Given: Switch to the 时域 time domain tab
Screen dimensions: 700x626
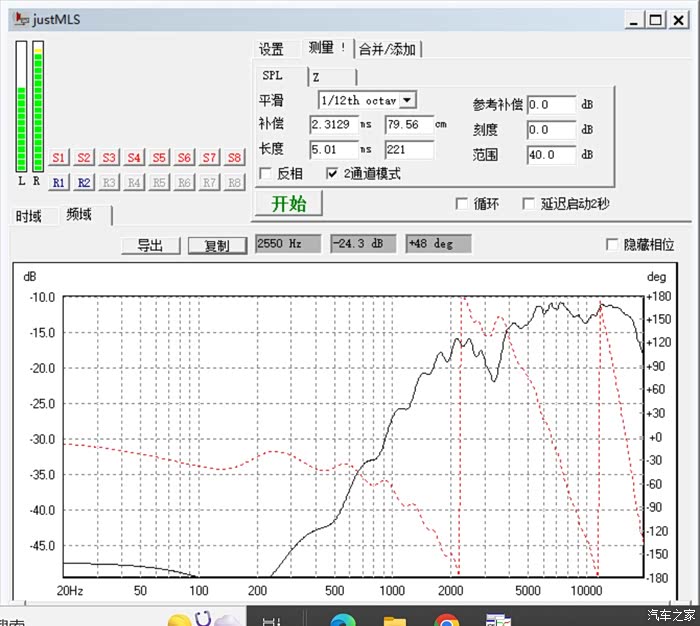Looking at the screenshot, I should pyautogui.click(x=29, y=216).
